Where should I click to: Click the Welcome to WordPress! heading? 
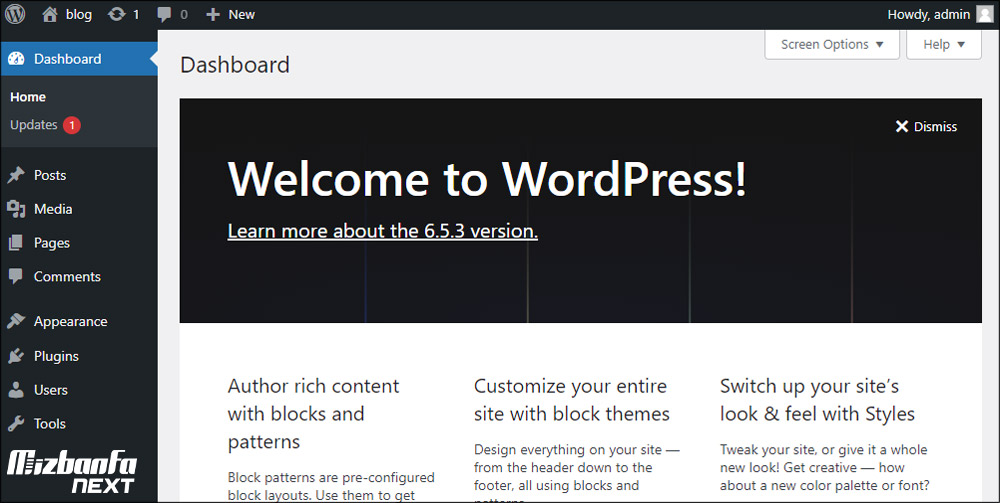click(x=487, y=179)
